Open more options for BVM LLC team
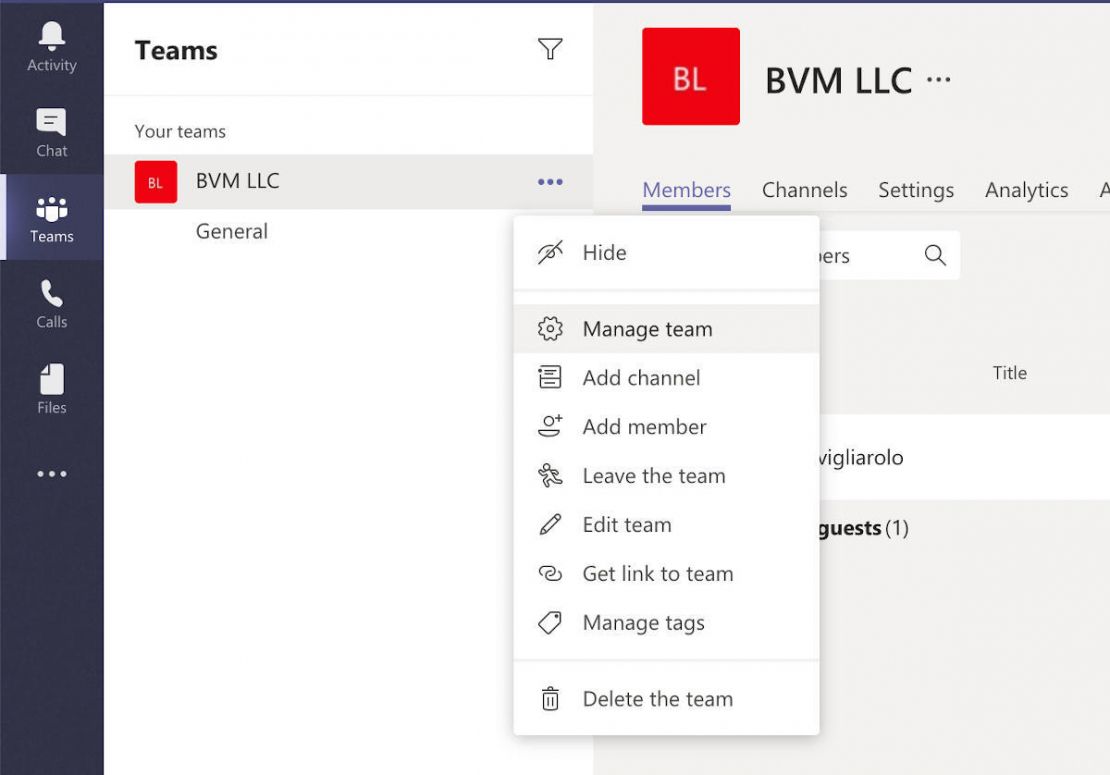The height and width of the screenshot is (775, 1110). point(549,181)
